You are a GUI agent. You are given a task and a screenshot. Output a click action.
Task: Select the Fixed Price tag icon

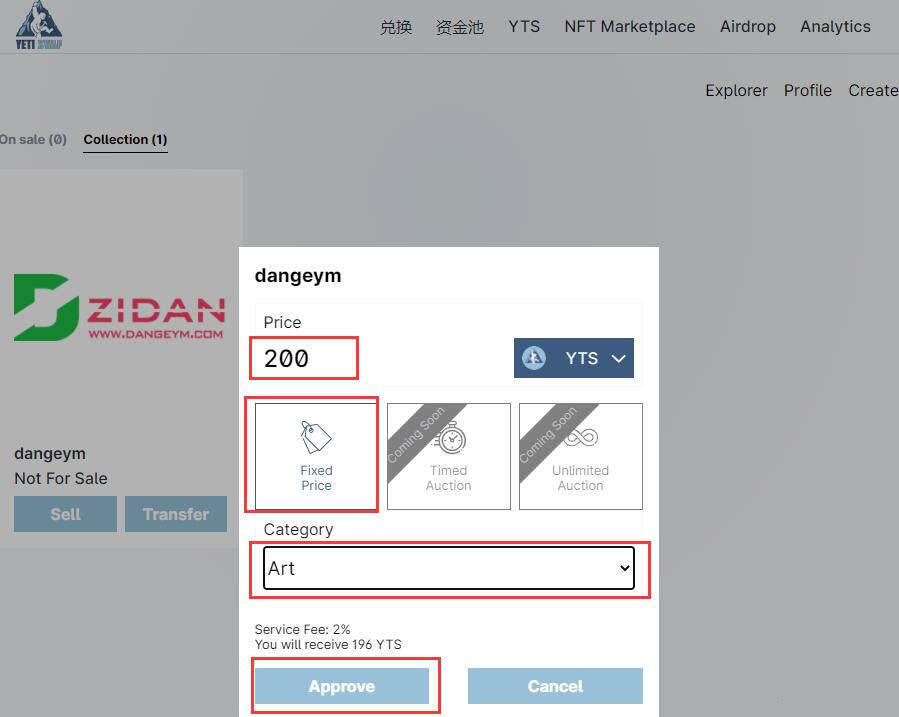click(x=316, y=437)
